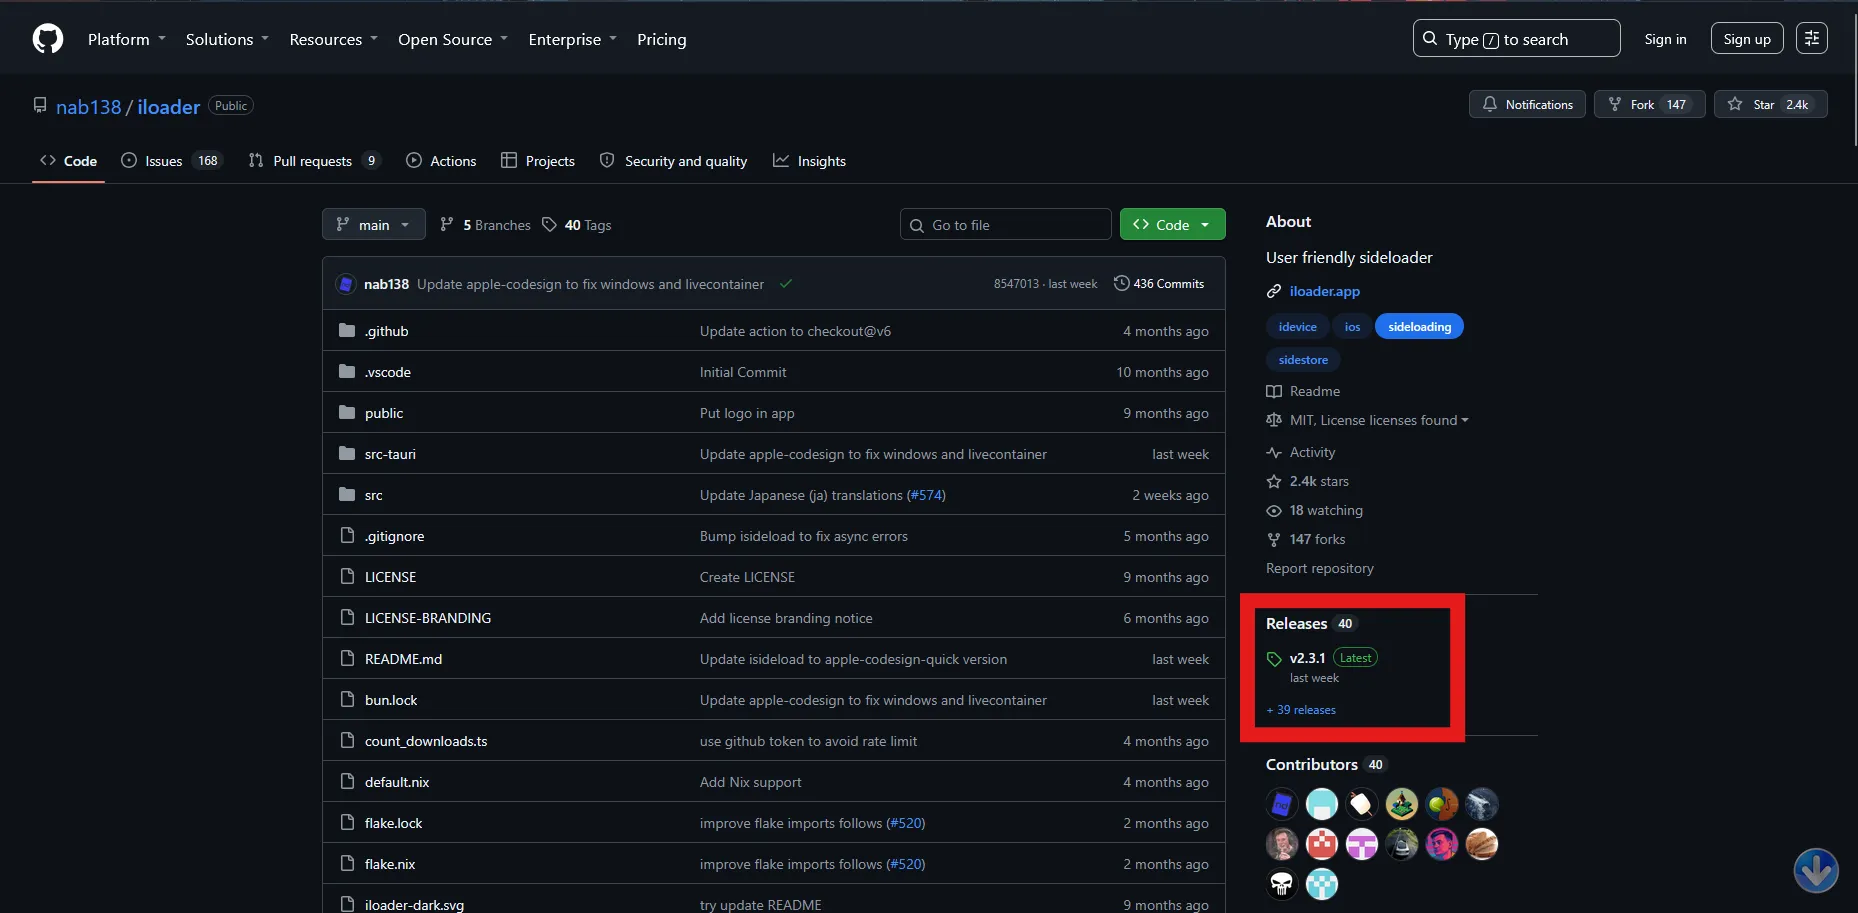Screen dimensions: 1858x913
Task: Click the Notifications button
Action: tap(1527, 104)
